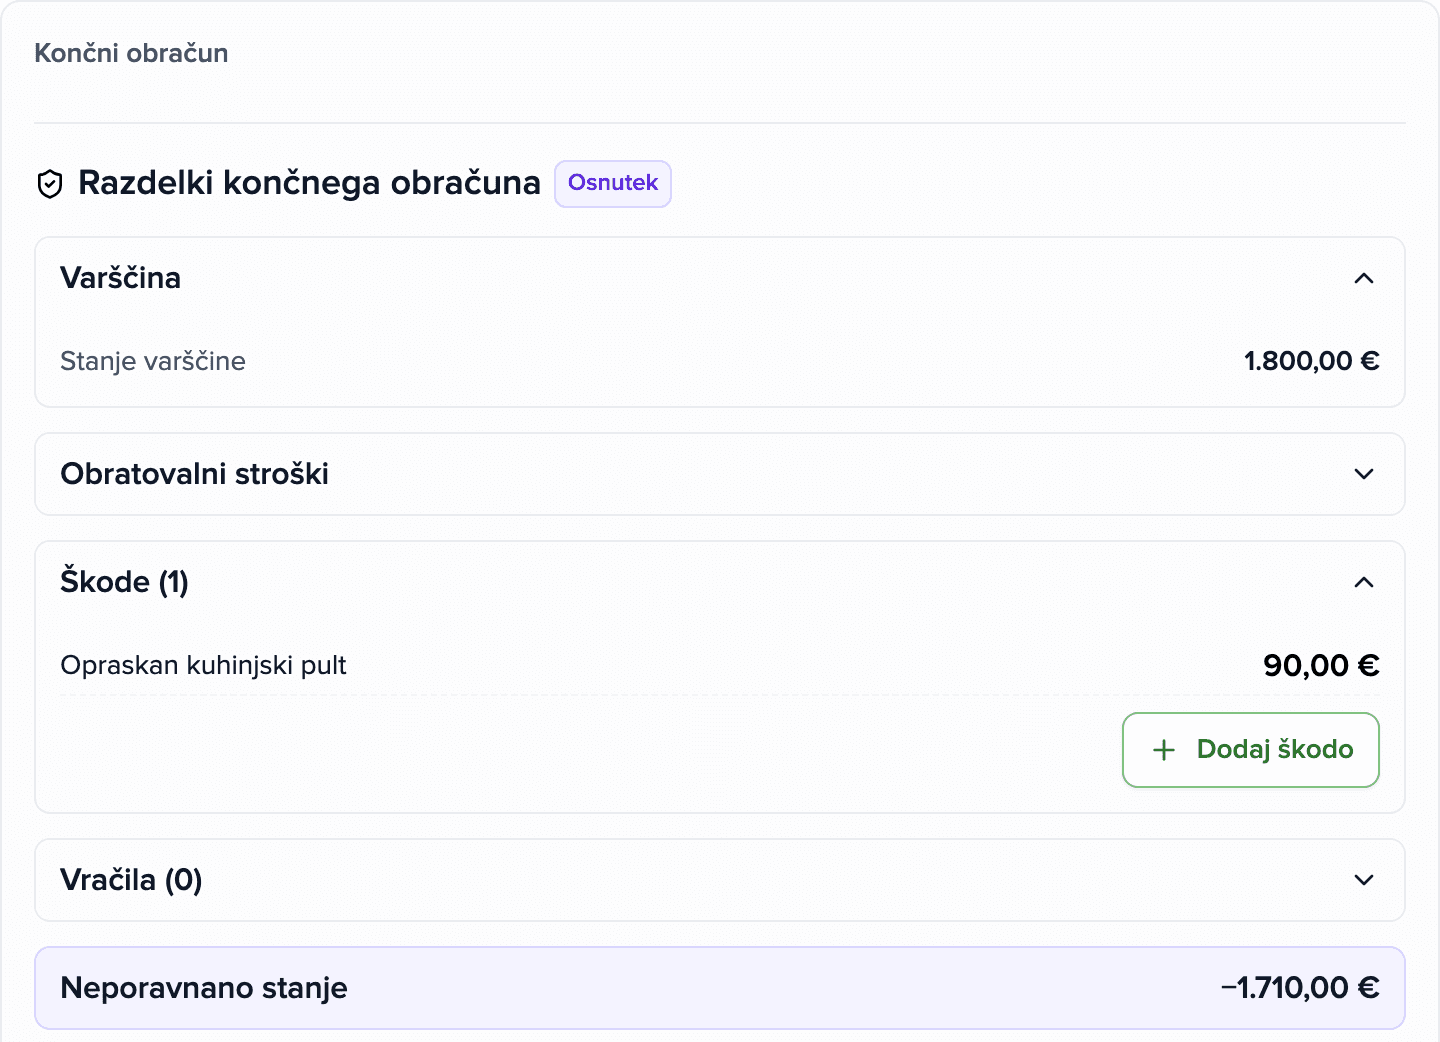Click the 1.800,00 € deposit value
Screen dimensions: 1440x1042
click(1311, 361)
